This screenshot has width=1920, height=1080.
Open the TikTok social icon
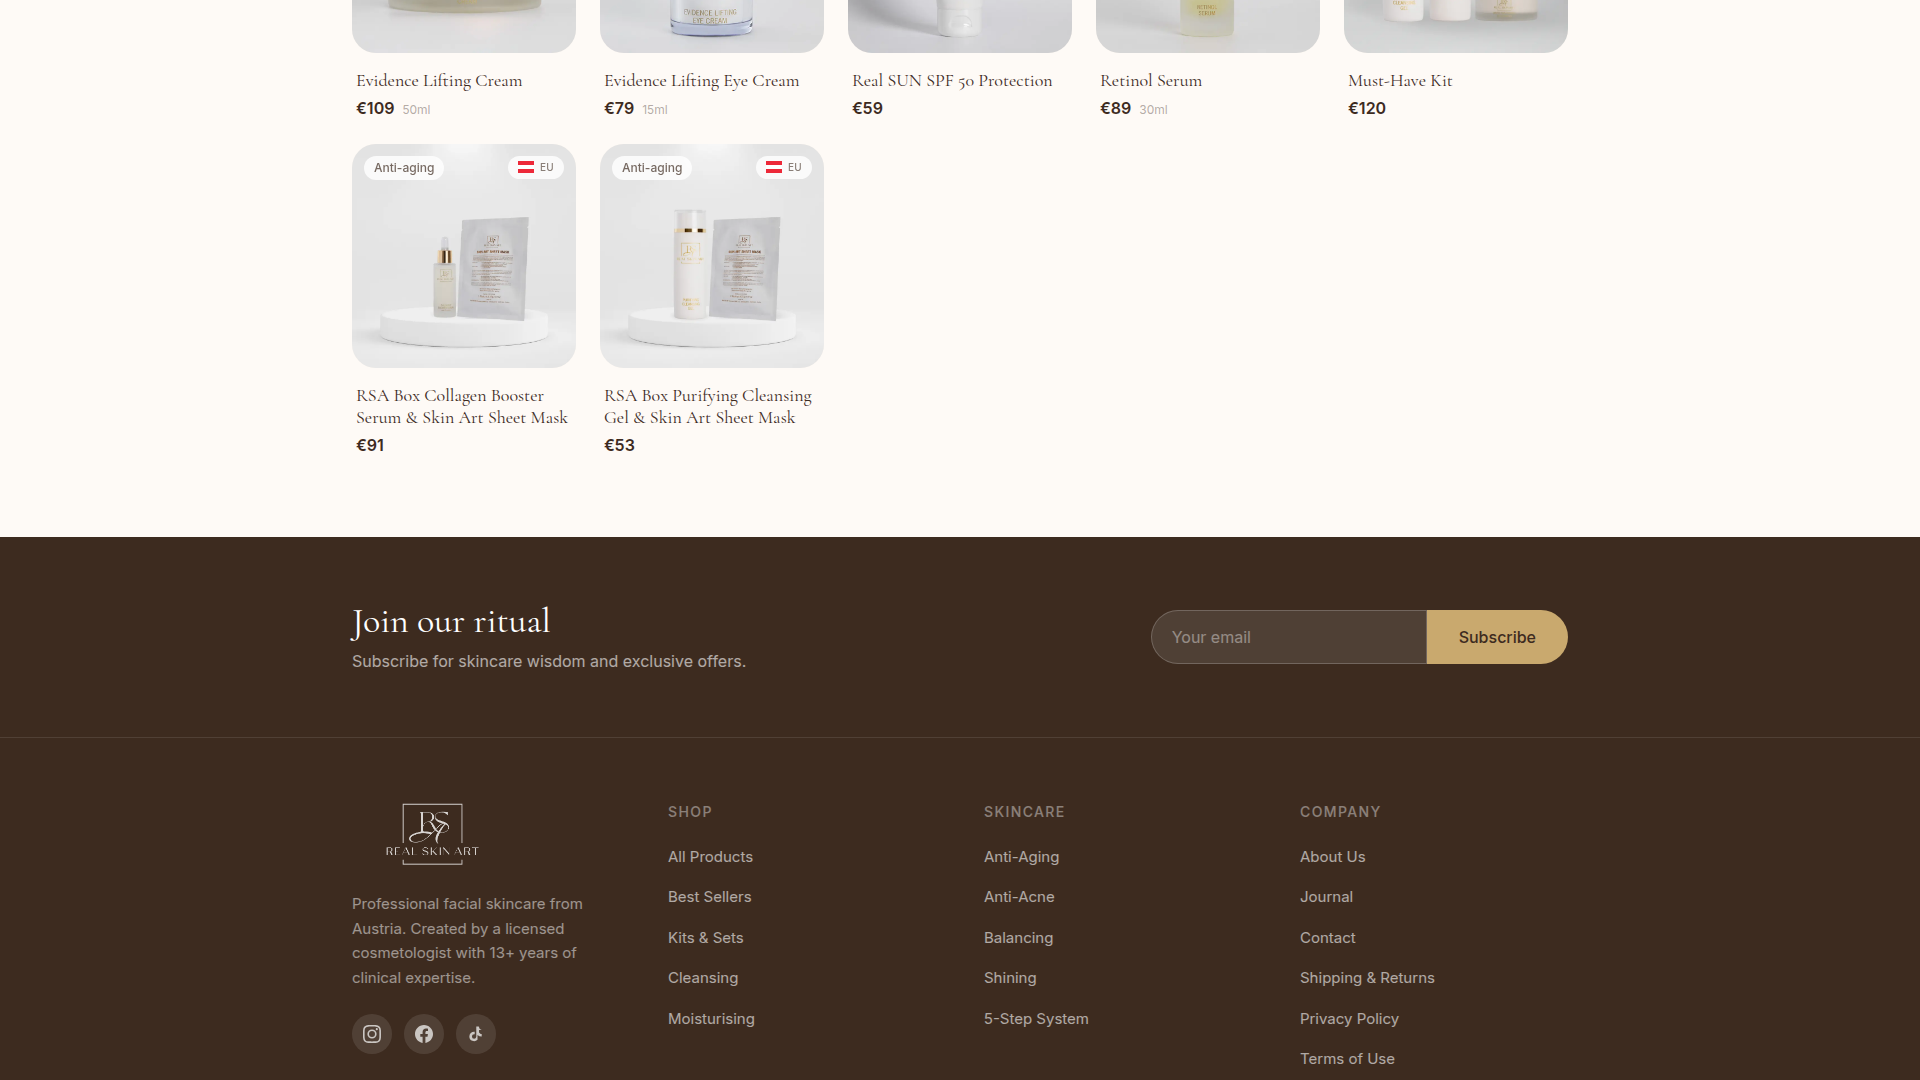(476, 1034)
